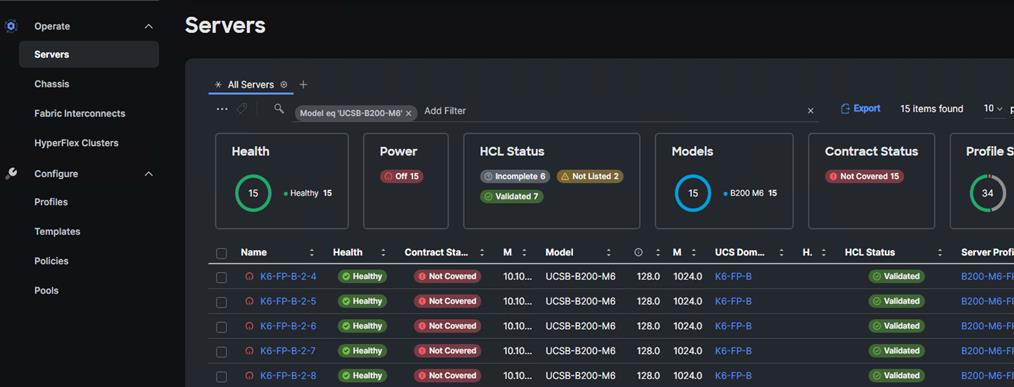Click the Export button
Image resolution: width=1014 pixels, height=387 pixels.
coord(860,109)
